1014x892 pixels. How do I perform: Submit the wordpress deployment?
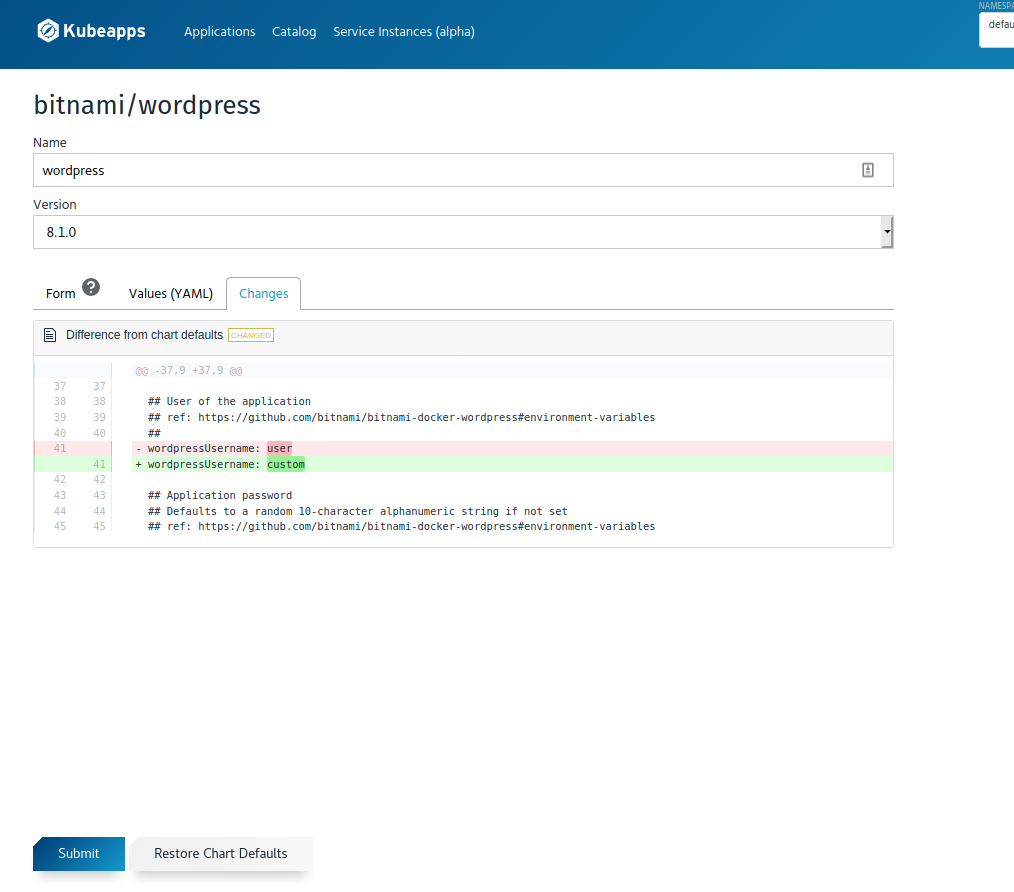click(79, 854)
